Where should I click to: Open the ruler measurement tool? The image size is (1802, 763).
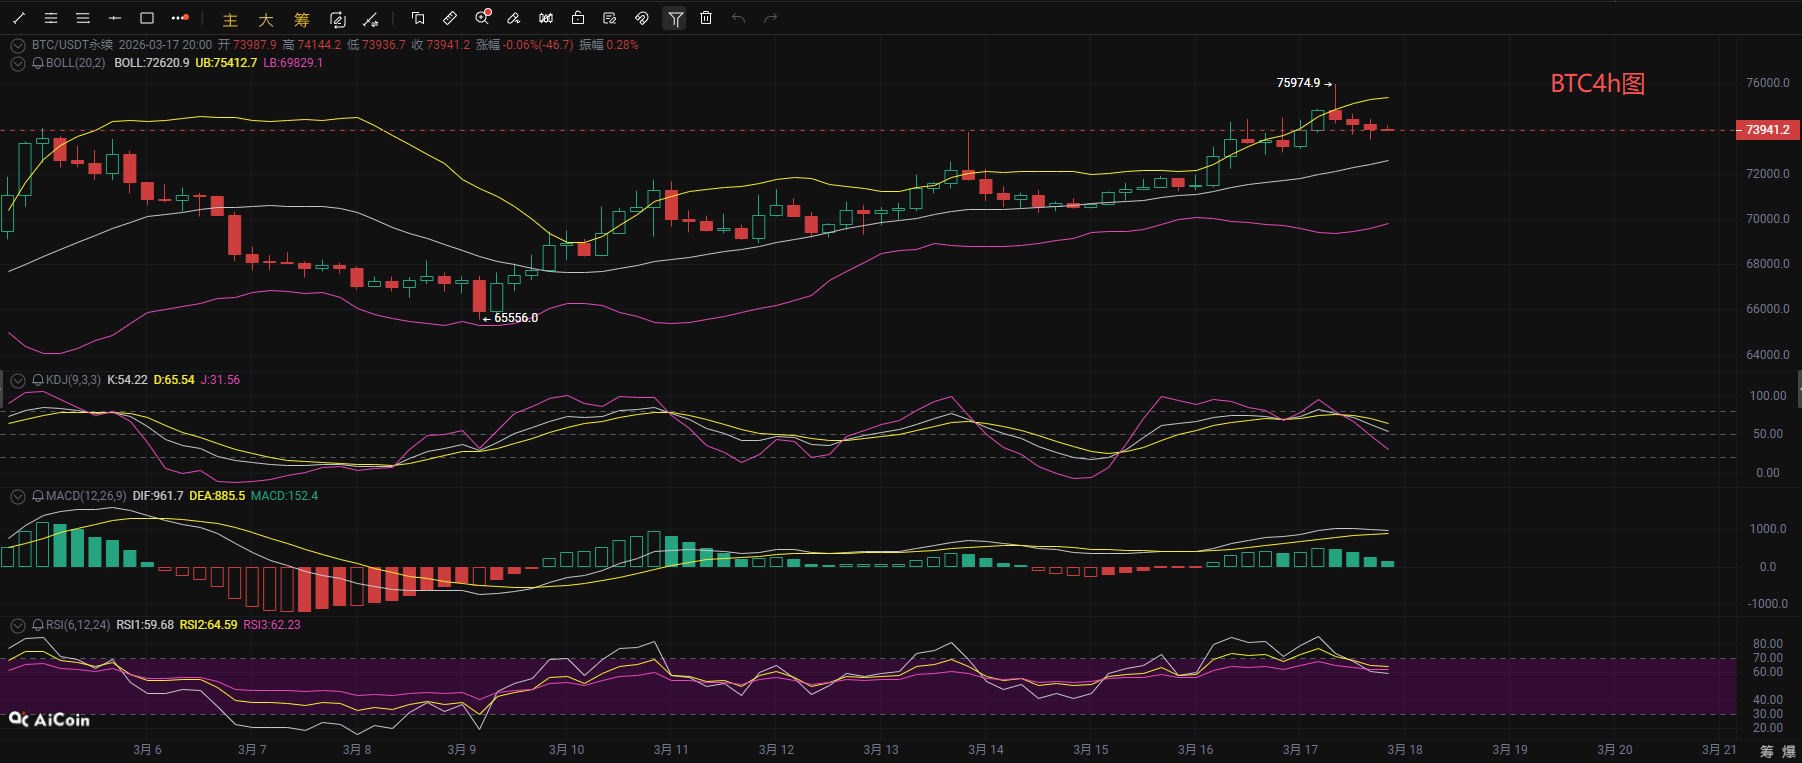coord(450,18)
